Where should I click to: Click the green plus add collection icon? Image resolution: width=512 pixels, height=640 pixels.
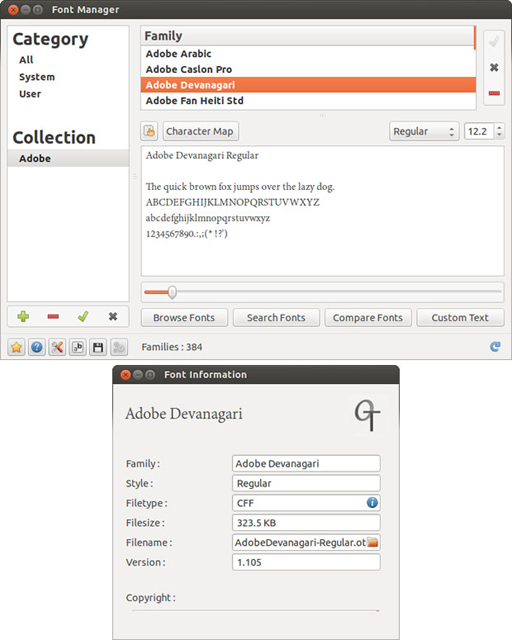23,316
